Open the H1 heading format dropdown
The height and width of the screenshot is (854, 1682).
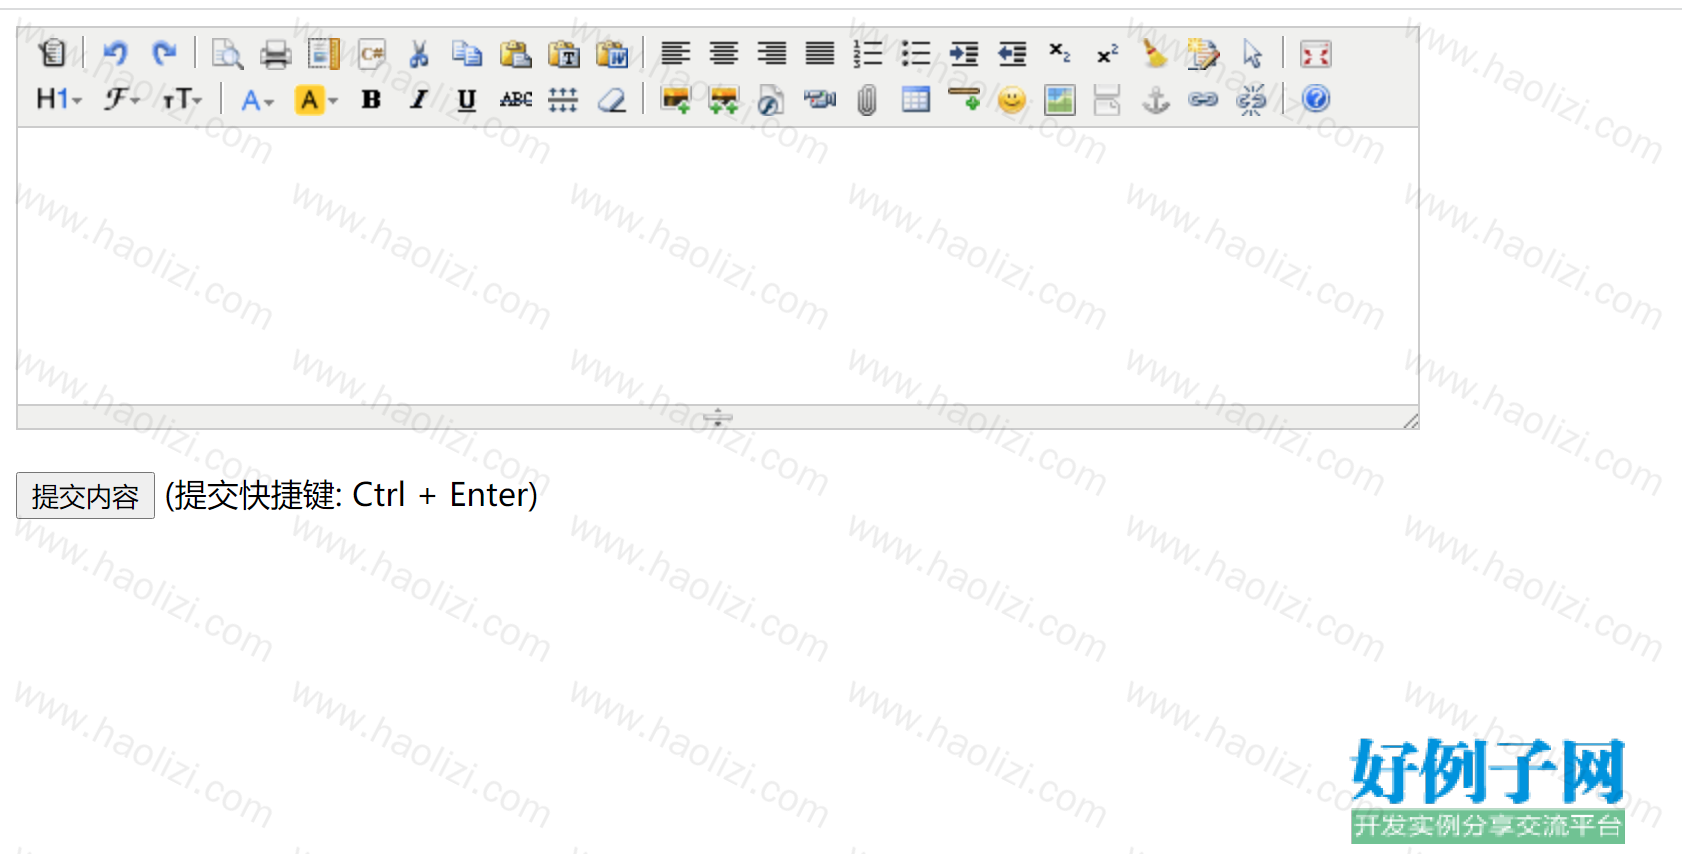click(x=59, y=99)
